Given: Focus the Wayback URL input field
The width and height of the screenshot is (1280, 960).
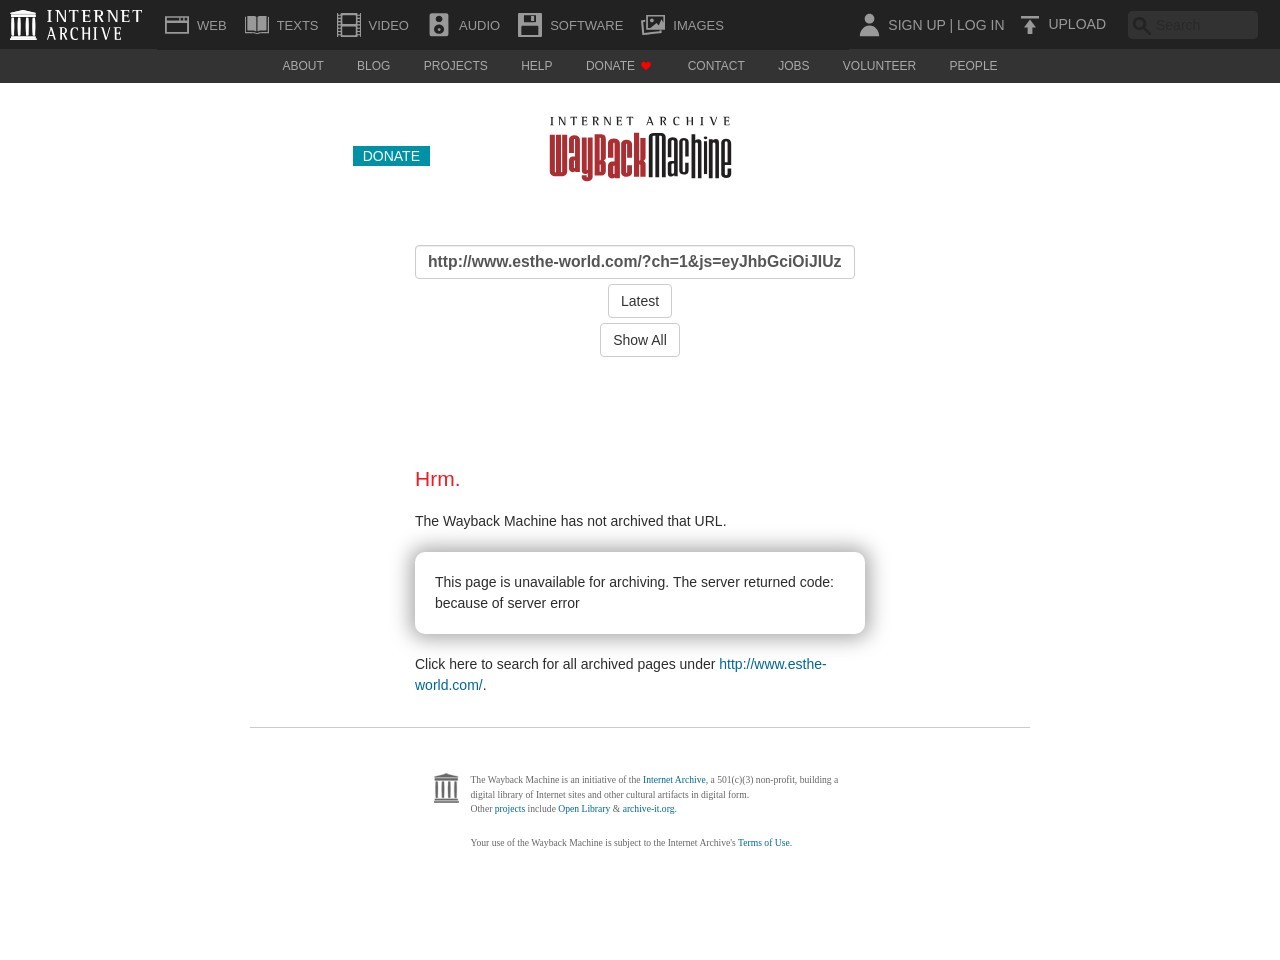Looking at the screenshot, I should pyautogui.click(x=634, y=262).
